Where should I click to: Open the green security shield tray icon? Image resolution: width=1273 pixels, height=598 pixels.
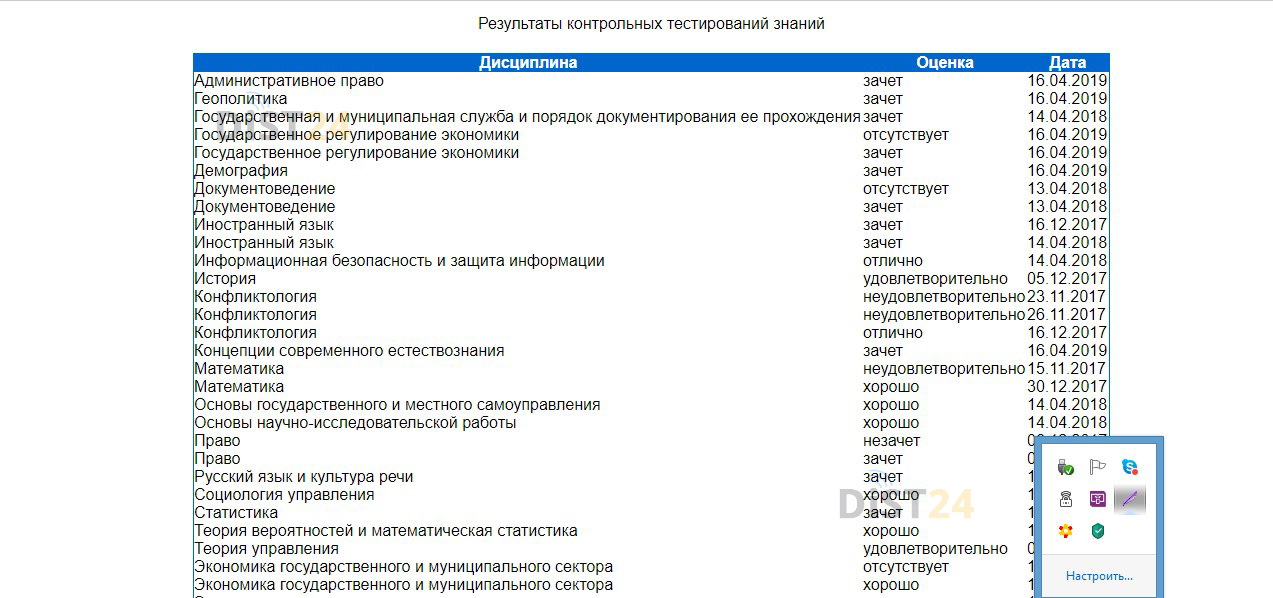[1097, 529]
